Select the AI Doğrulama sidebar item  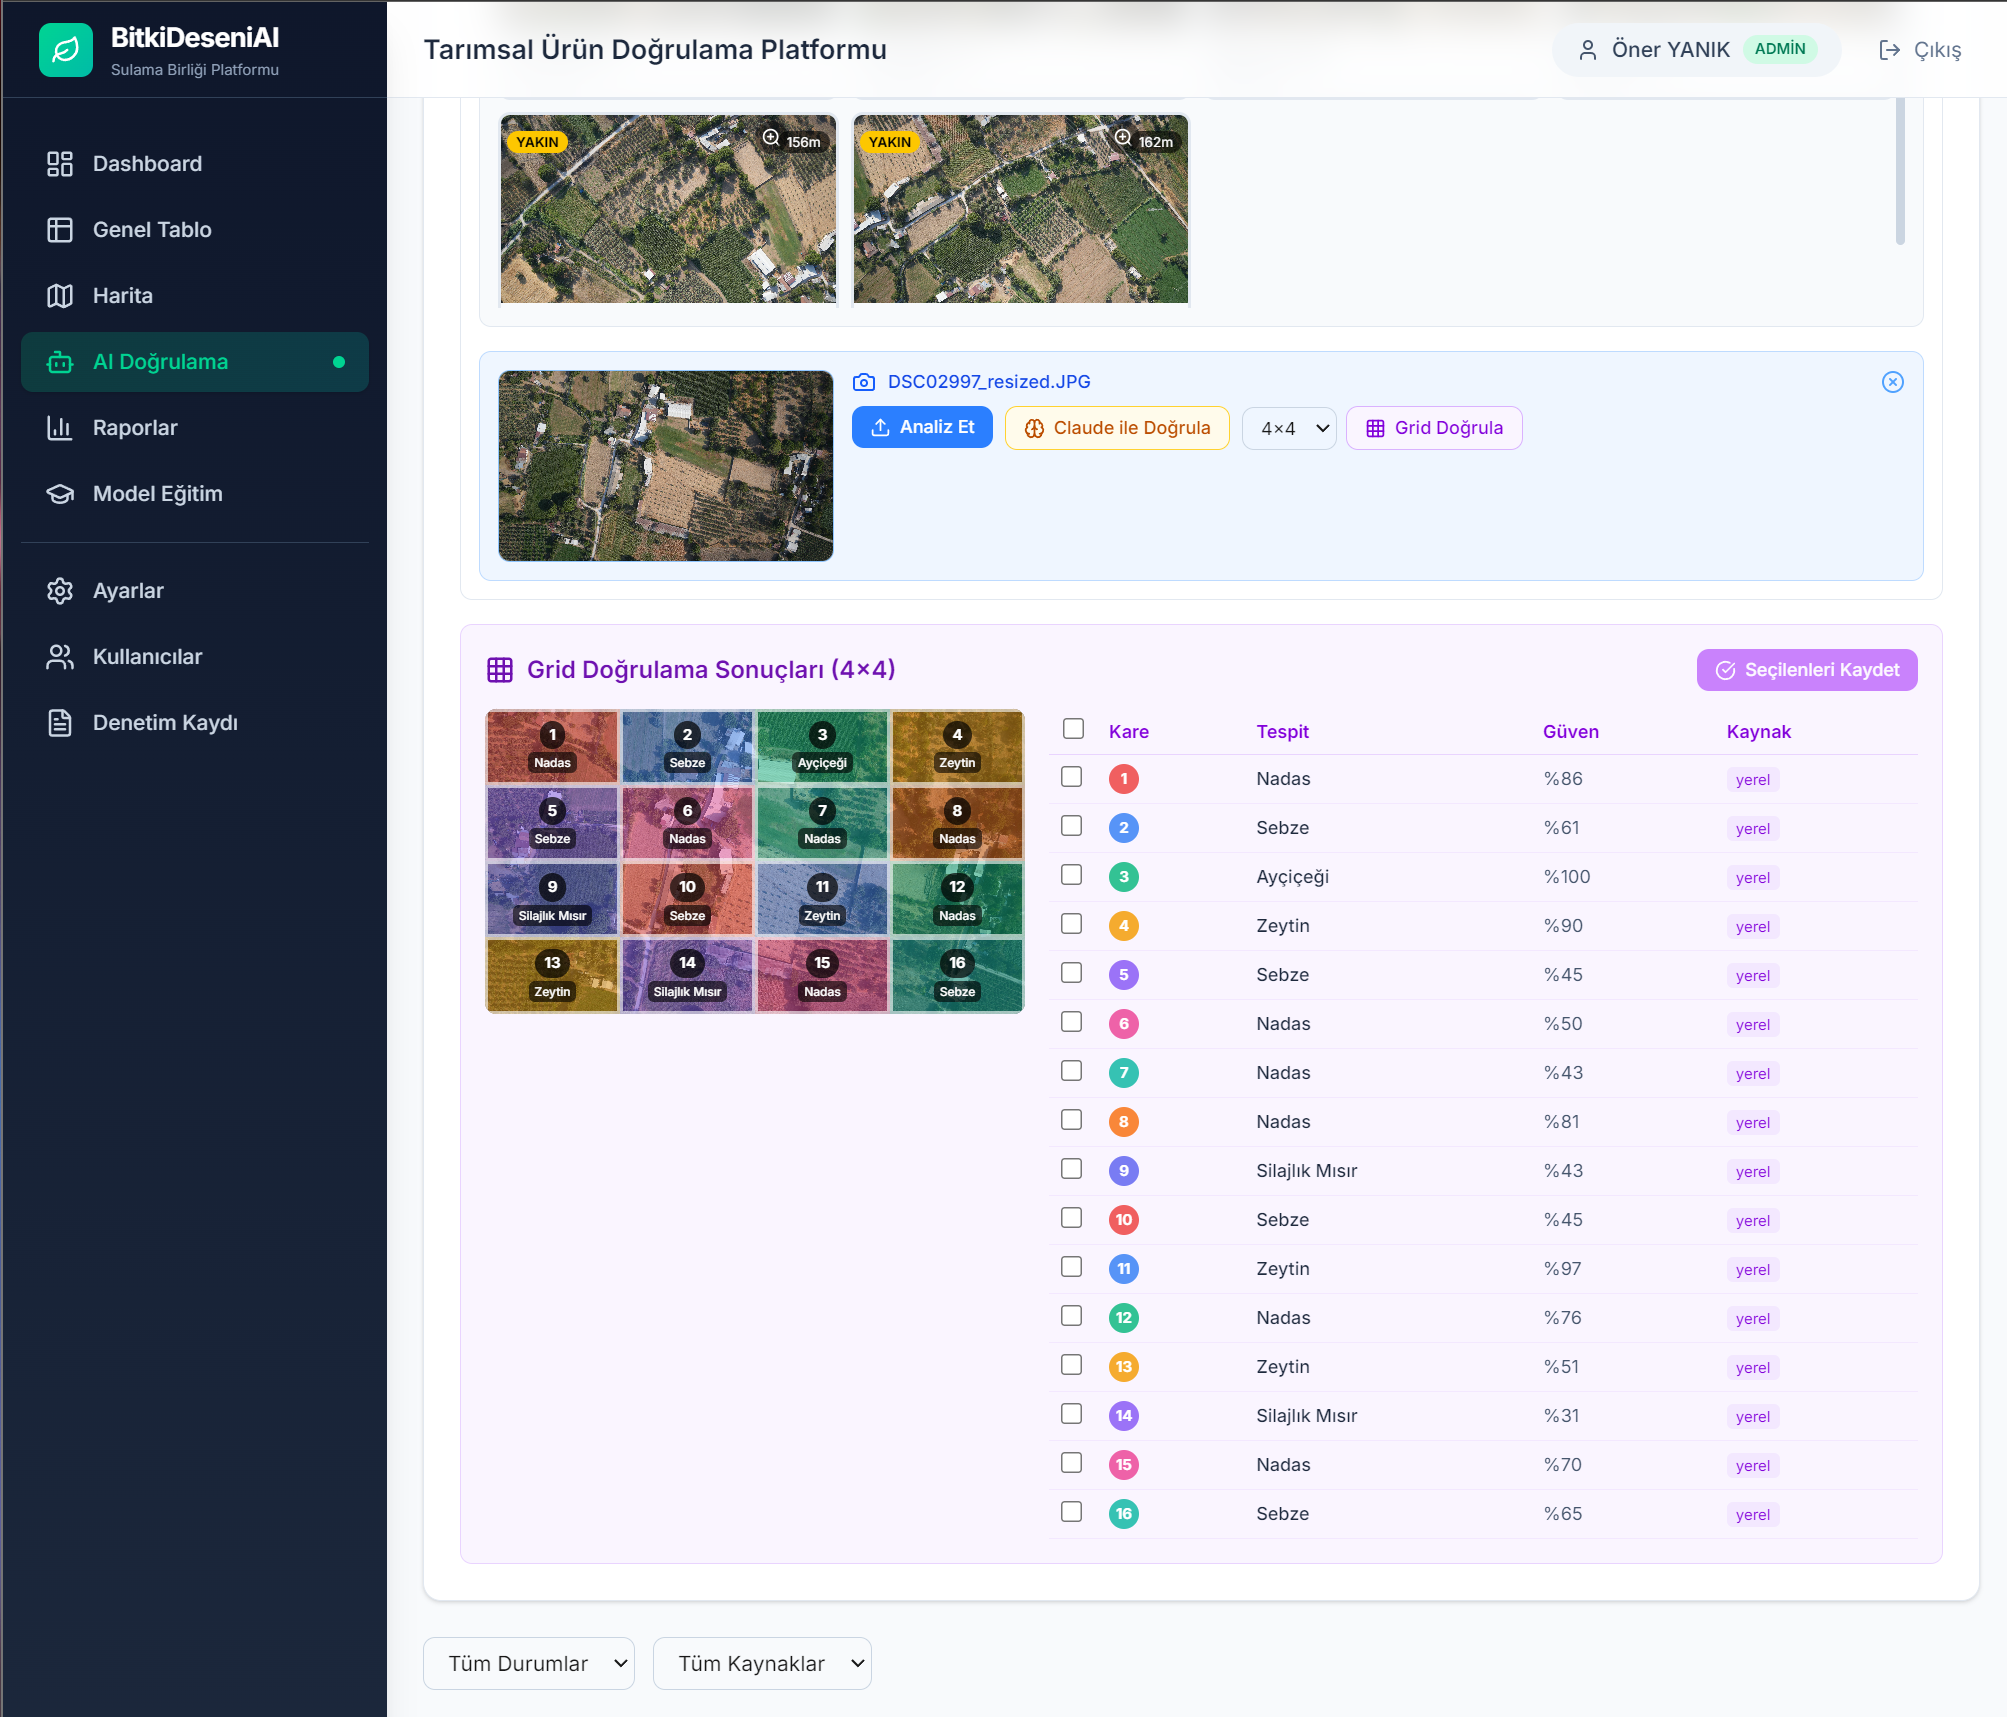[195, 362]
